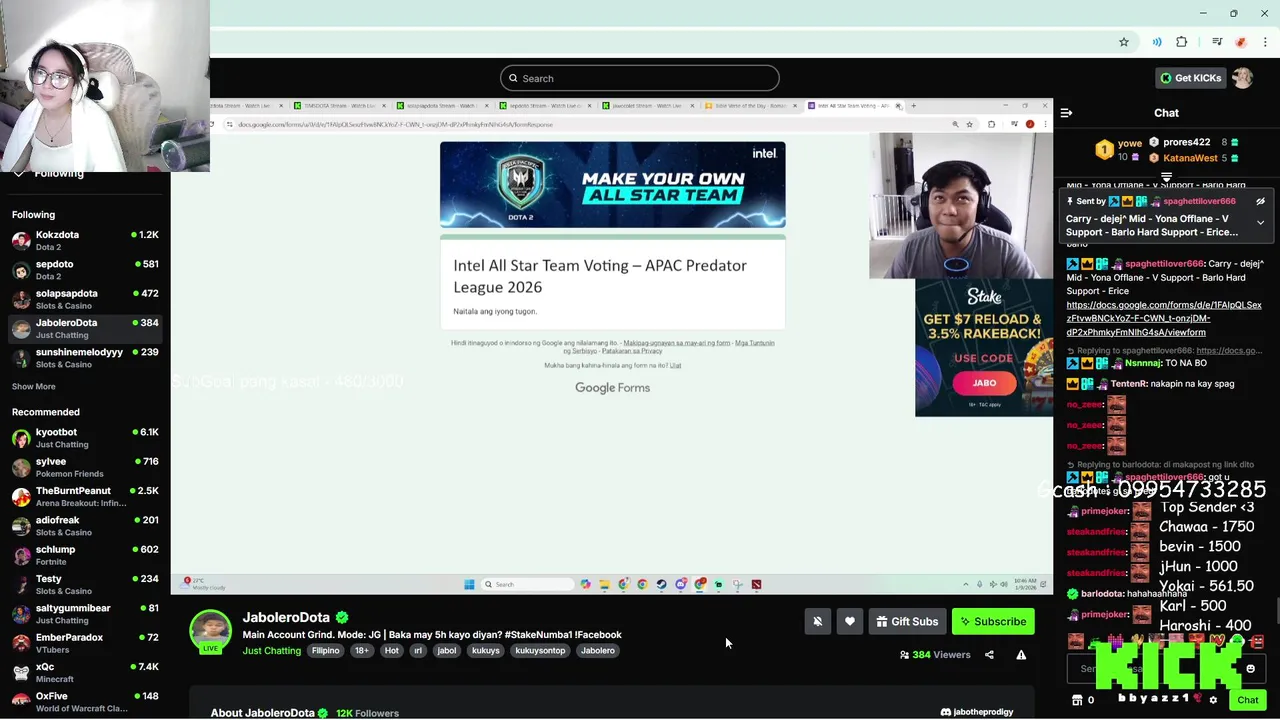This screenshot has width=1280, height=720.
Task: Show more followed channels
Action: [33, 386]
